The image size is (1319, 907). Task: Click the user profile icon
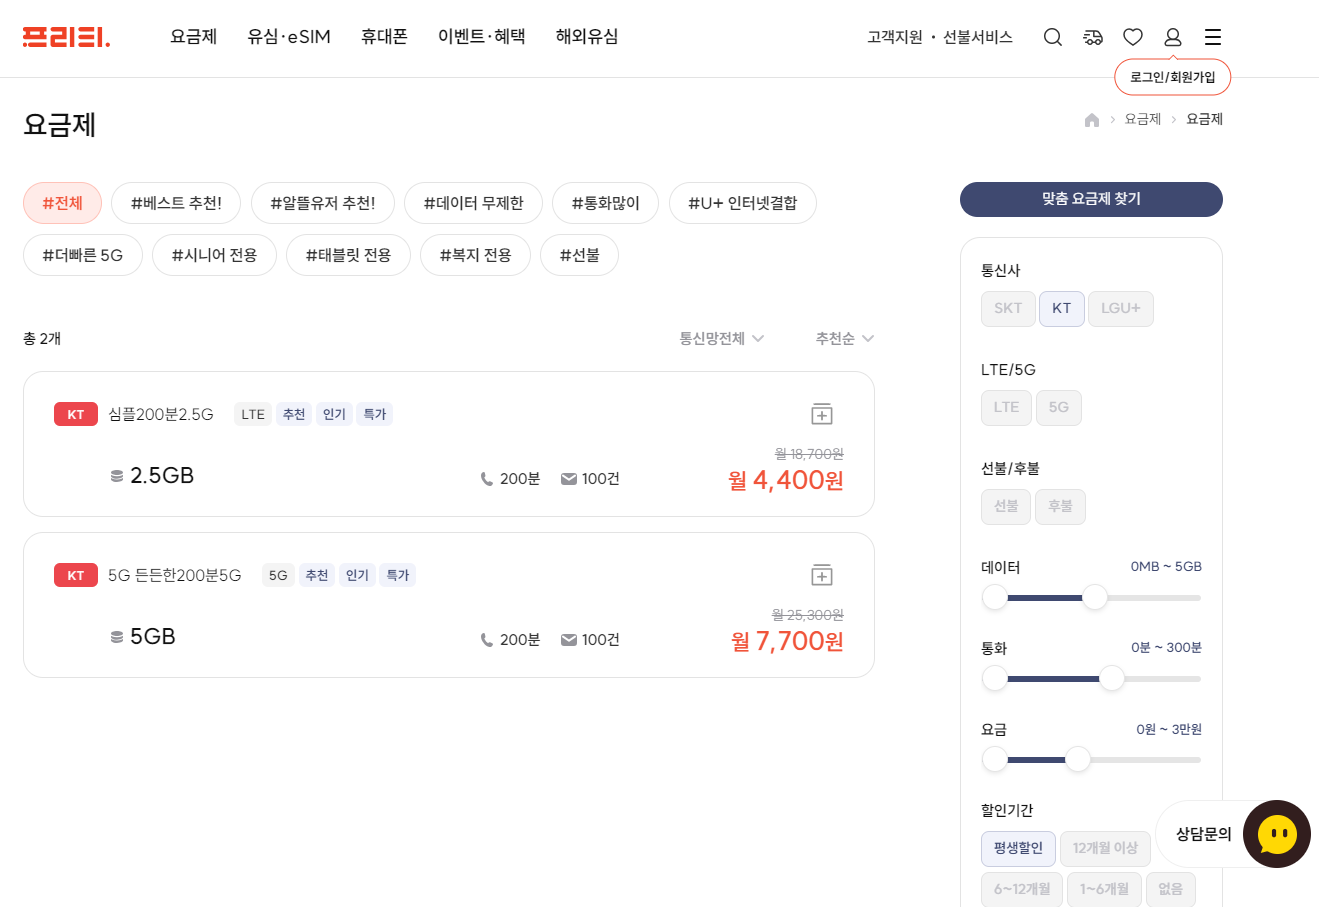[x=1172, y=36]
